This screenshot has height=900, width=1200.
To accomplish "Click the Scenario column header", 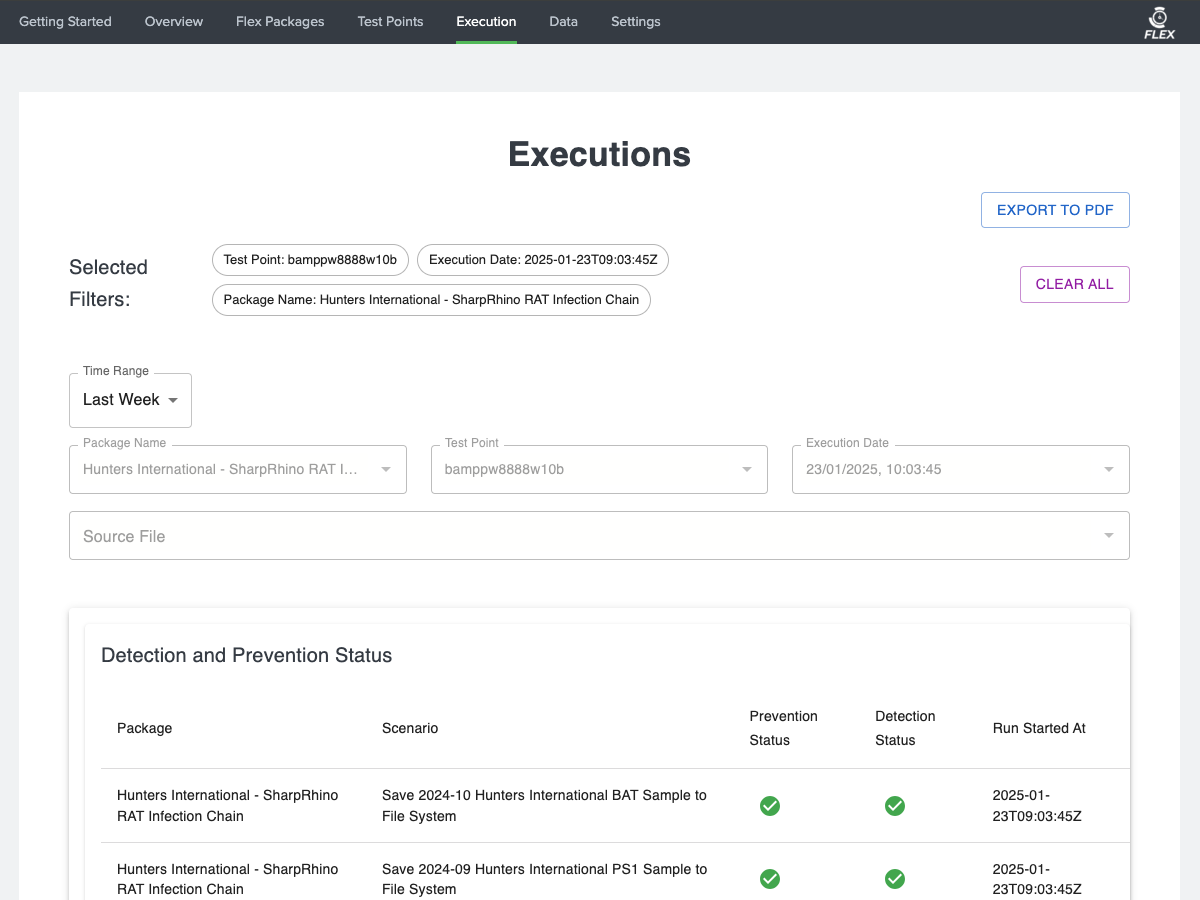I will pos(410,728).
